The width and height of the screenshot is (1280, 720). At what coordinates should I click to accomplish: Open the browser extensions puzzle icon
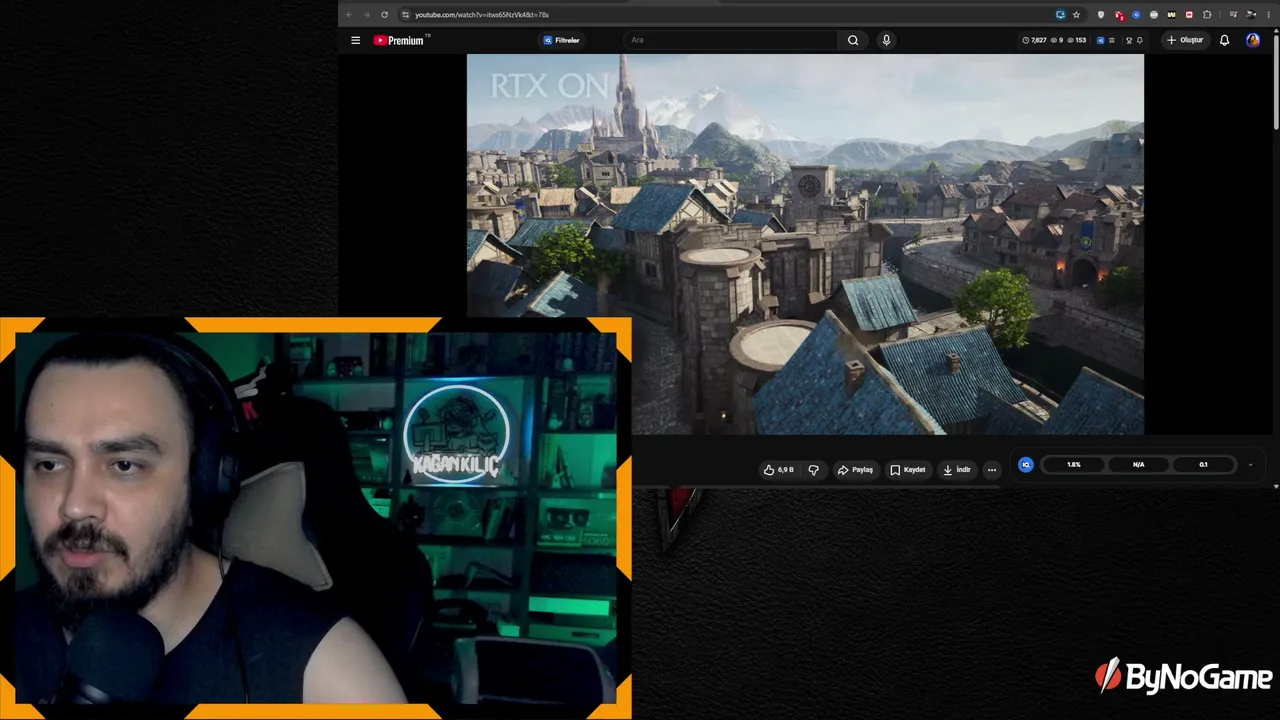[1207, 15]
